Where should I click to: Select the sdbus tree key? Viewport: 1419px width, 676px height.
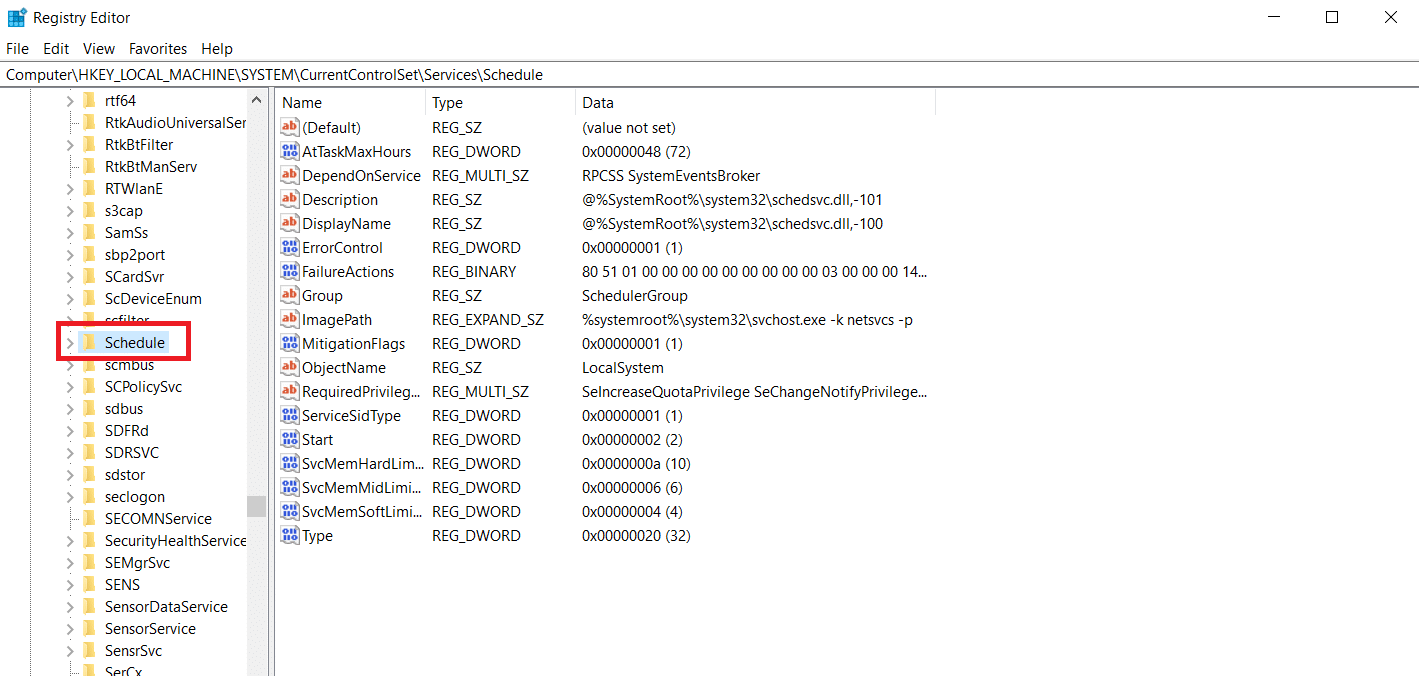[x=124, y=409]
